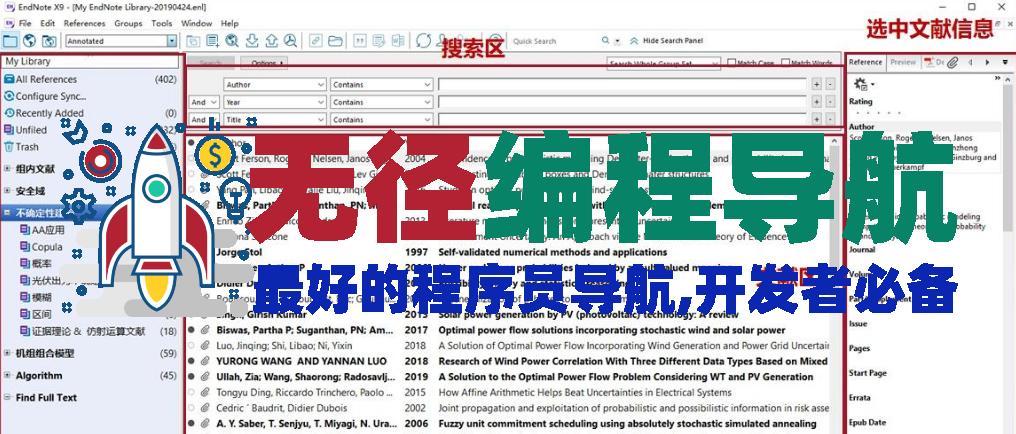Click the Open File folder toolbar icon
Screen dimensions: 1016x434
tap(334, 41)
